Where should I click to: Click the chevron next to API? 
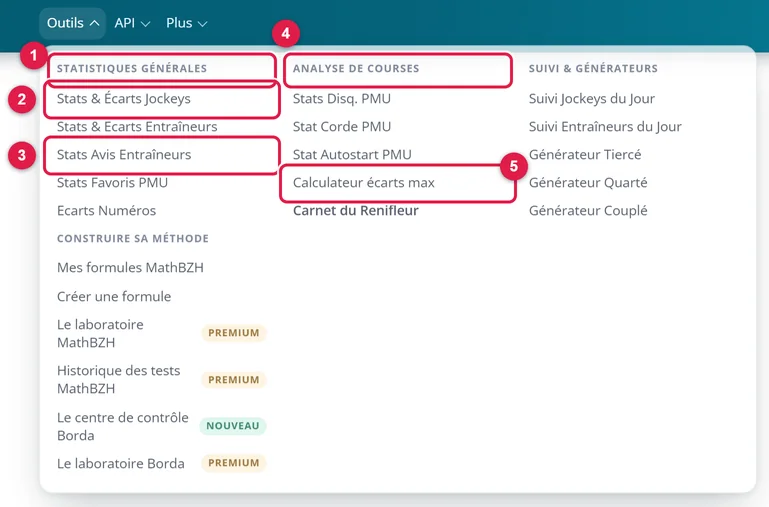tap(145, 24)
